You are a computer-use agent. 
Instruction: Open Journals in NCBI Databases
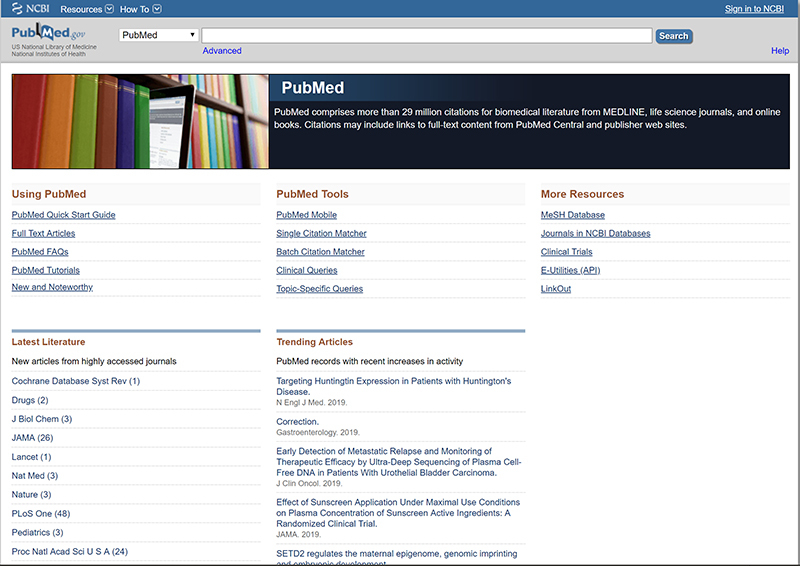click(x=595, y=233)
